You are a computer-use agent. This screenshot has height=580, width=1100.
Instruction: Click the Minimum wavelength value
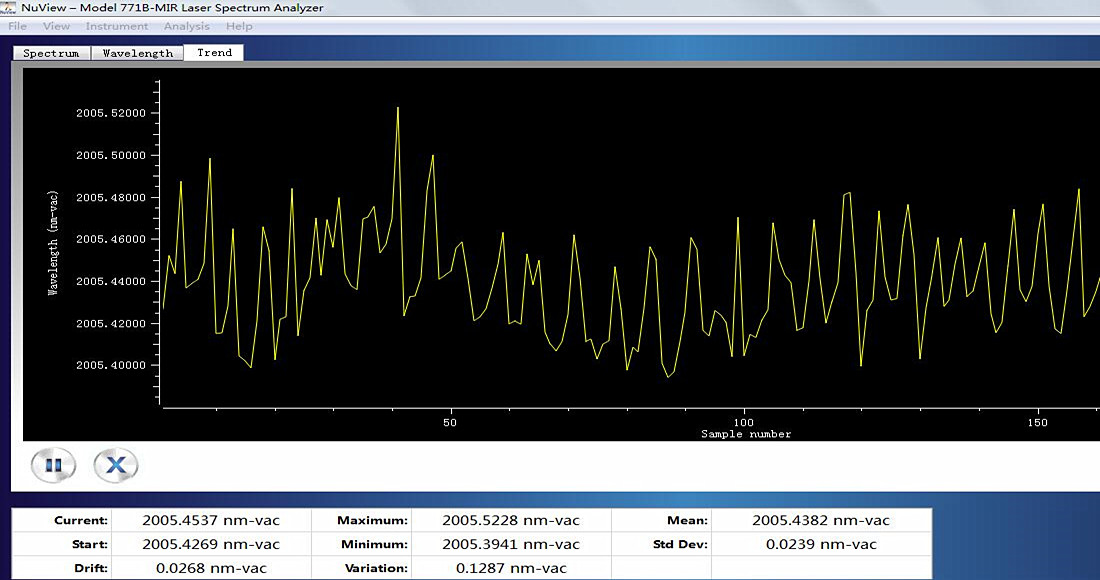click(511, 544)
